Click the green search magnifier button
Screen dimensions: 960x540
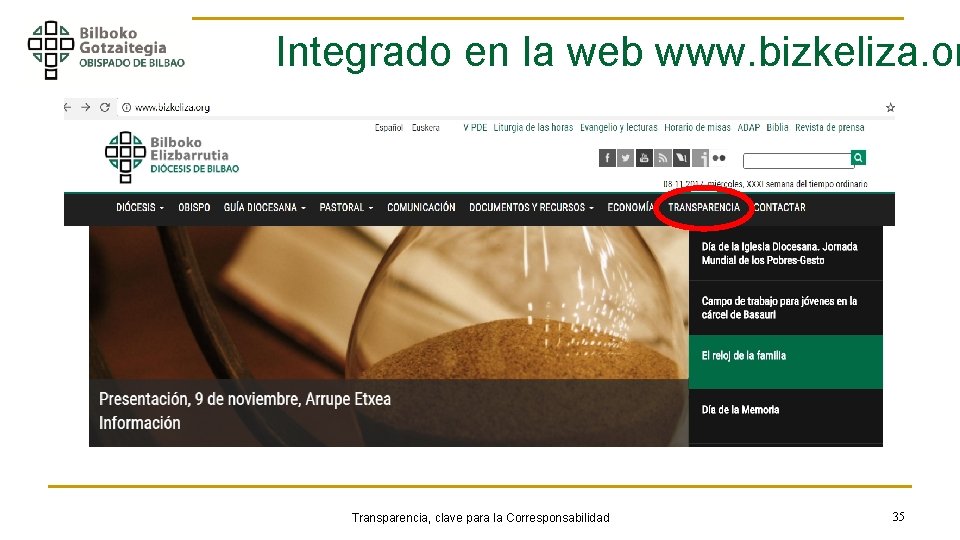click(x=858, y=158)
